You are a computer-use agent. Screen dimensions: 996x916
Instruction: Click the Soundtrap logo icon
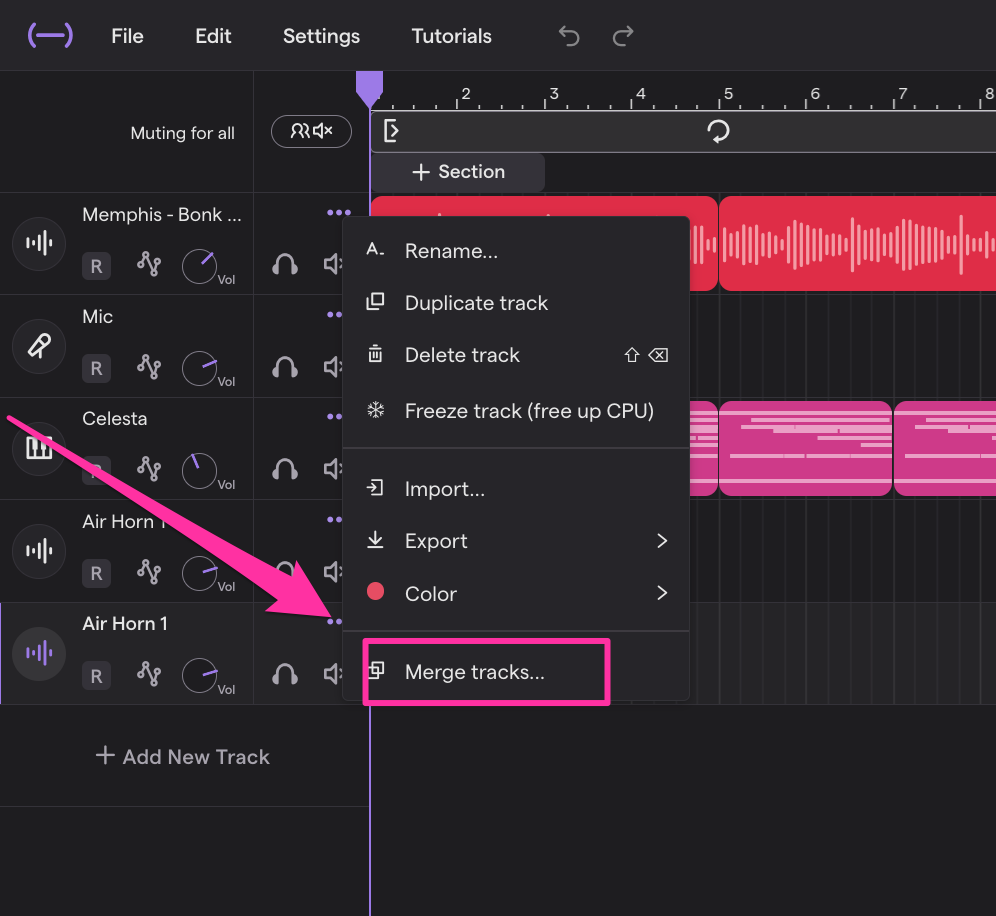(50, 36)
